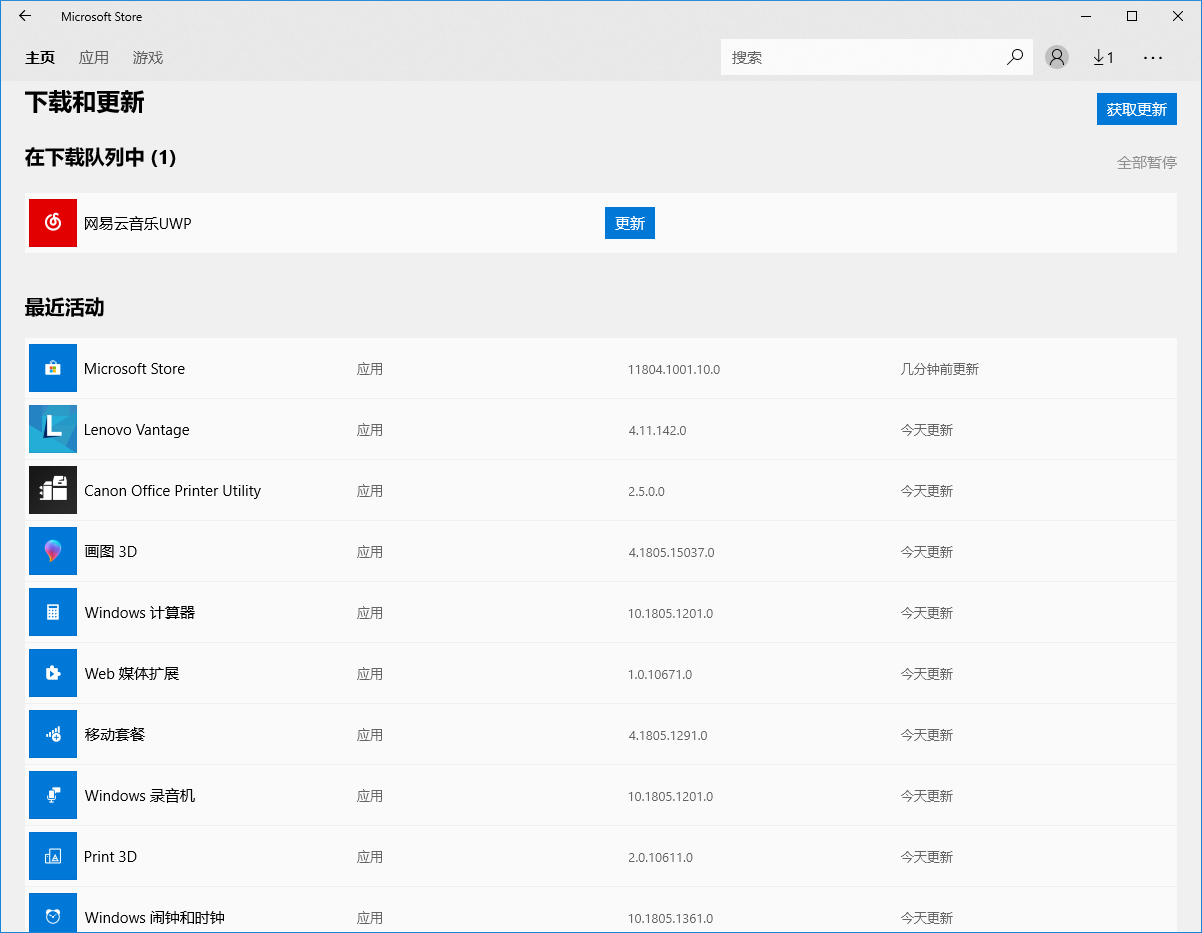This screenshot has height=933, width=1202.
Task: Select the 画图 3D row name
Action: (111, 552)
